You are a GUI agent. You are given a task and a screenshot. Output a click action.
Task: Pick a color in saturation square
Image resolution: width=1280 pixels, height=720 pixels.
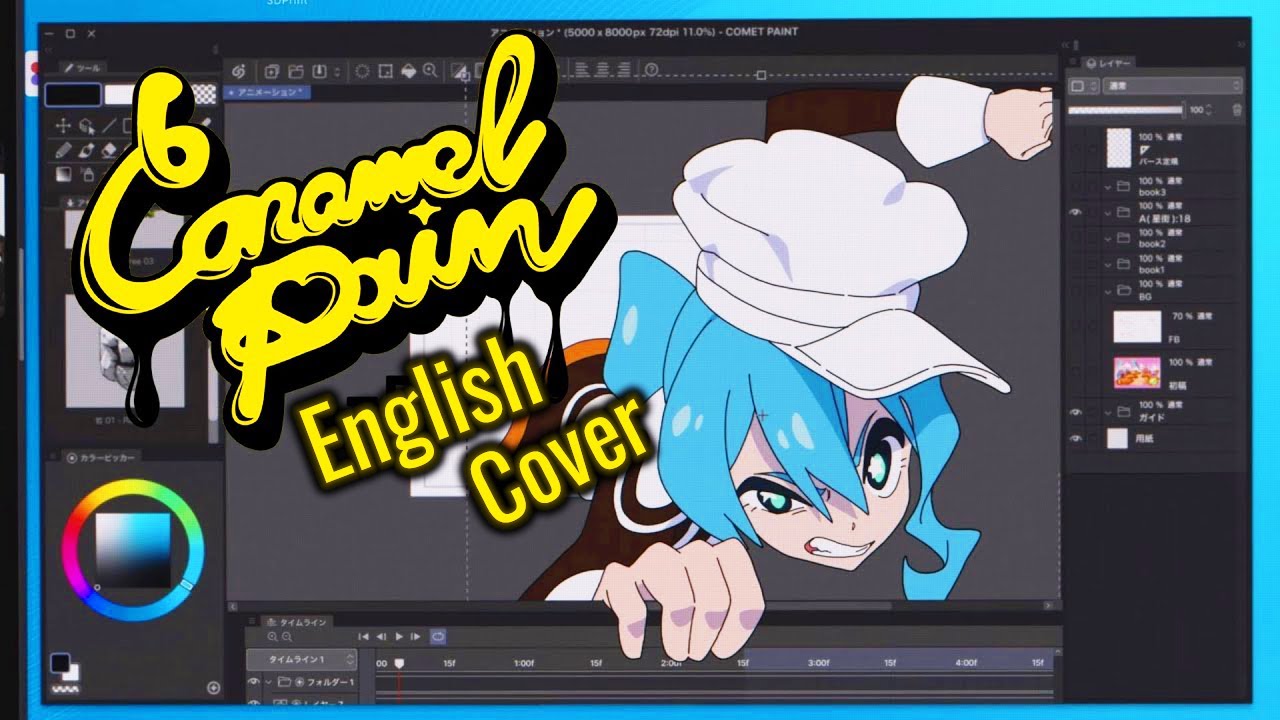tap(135, 552)
